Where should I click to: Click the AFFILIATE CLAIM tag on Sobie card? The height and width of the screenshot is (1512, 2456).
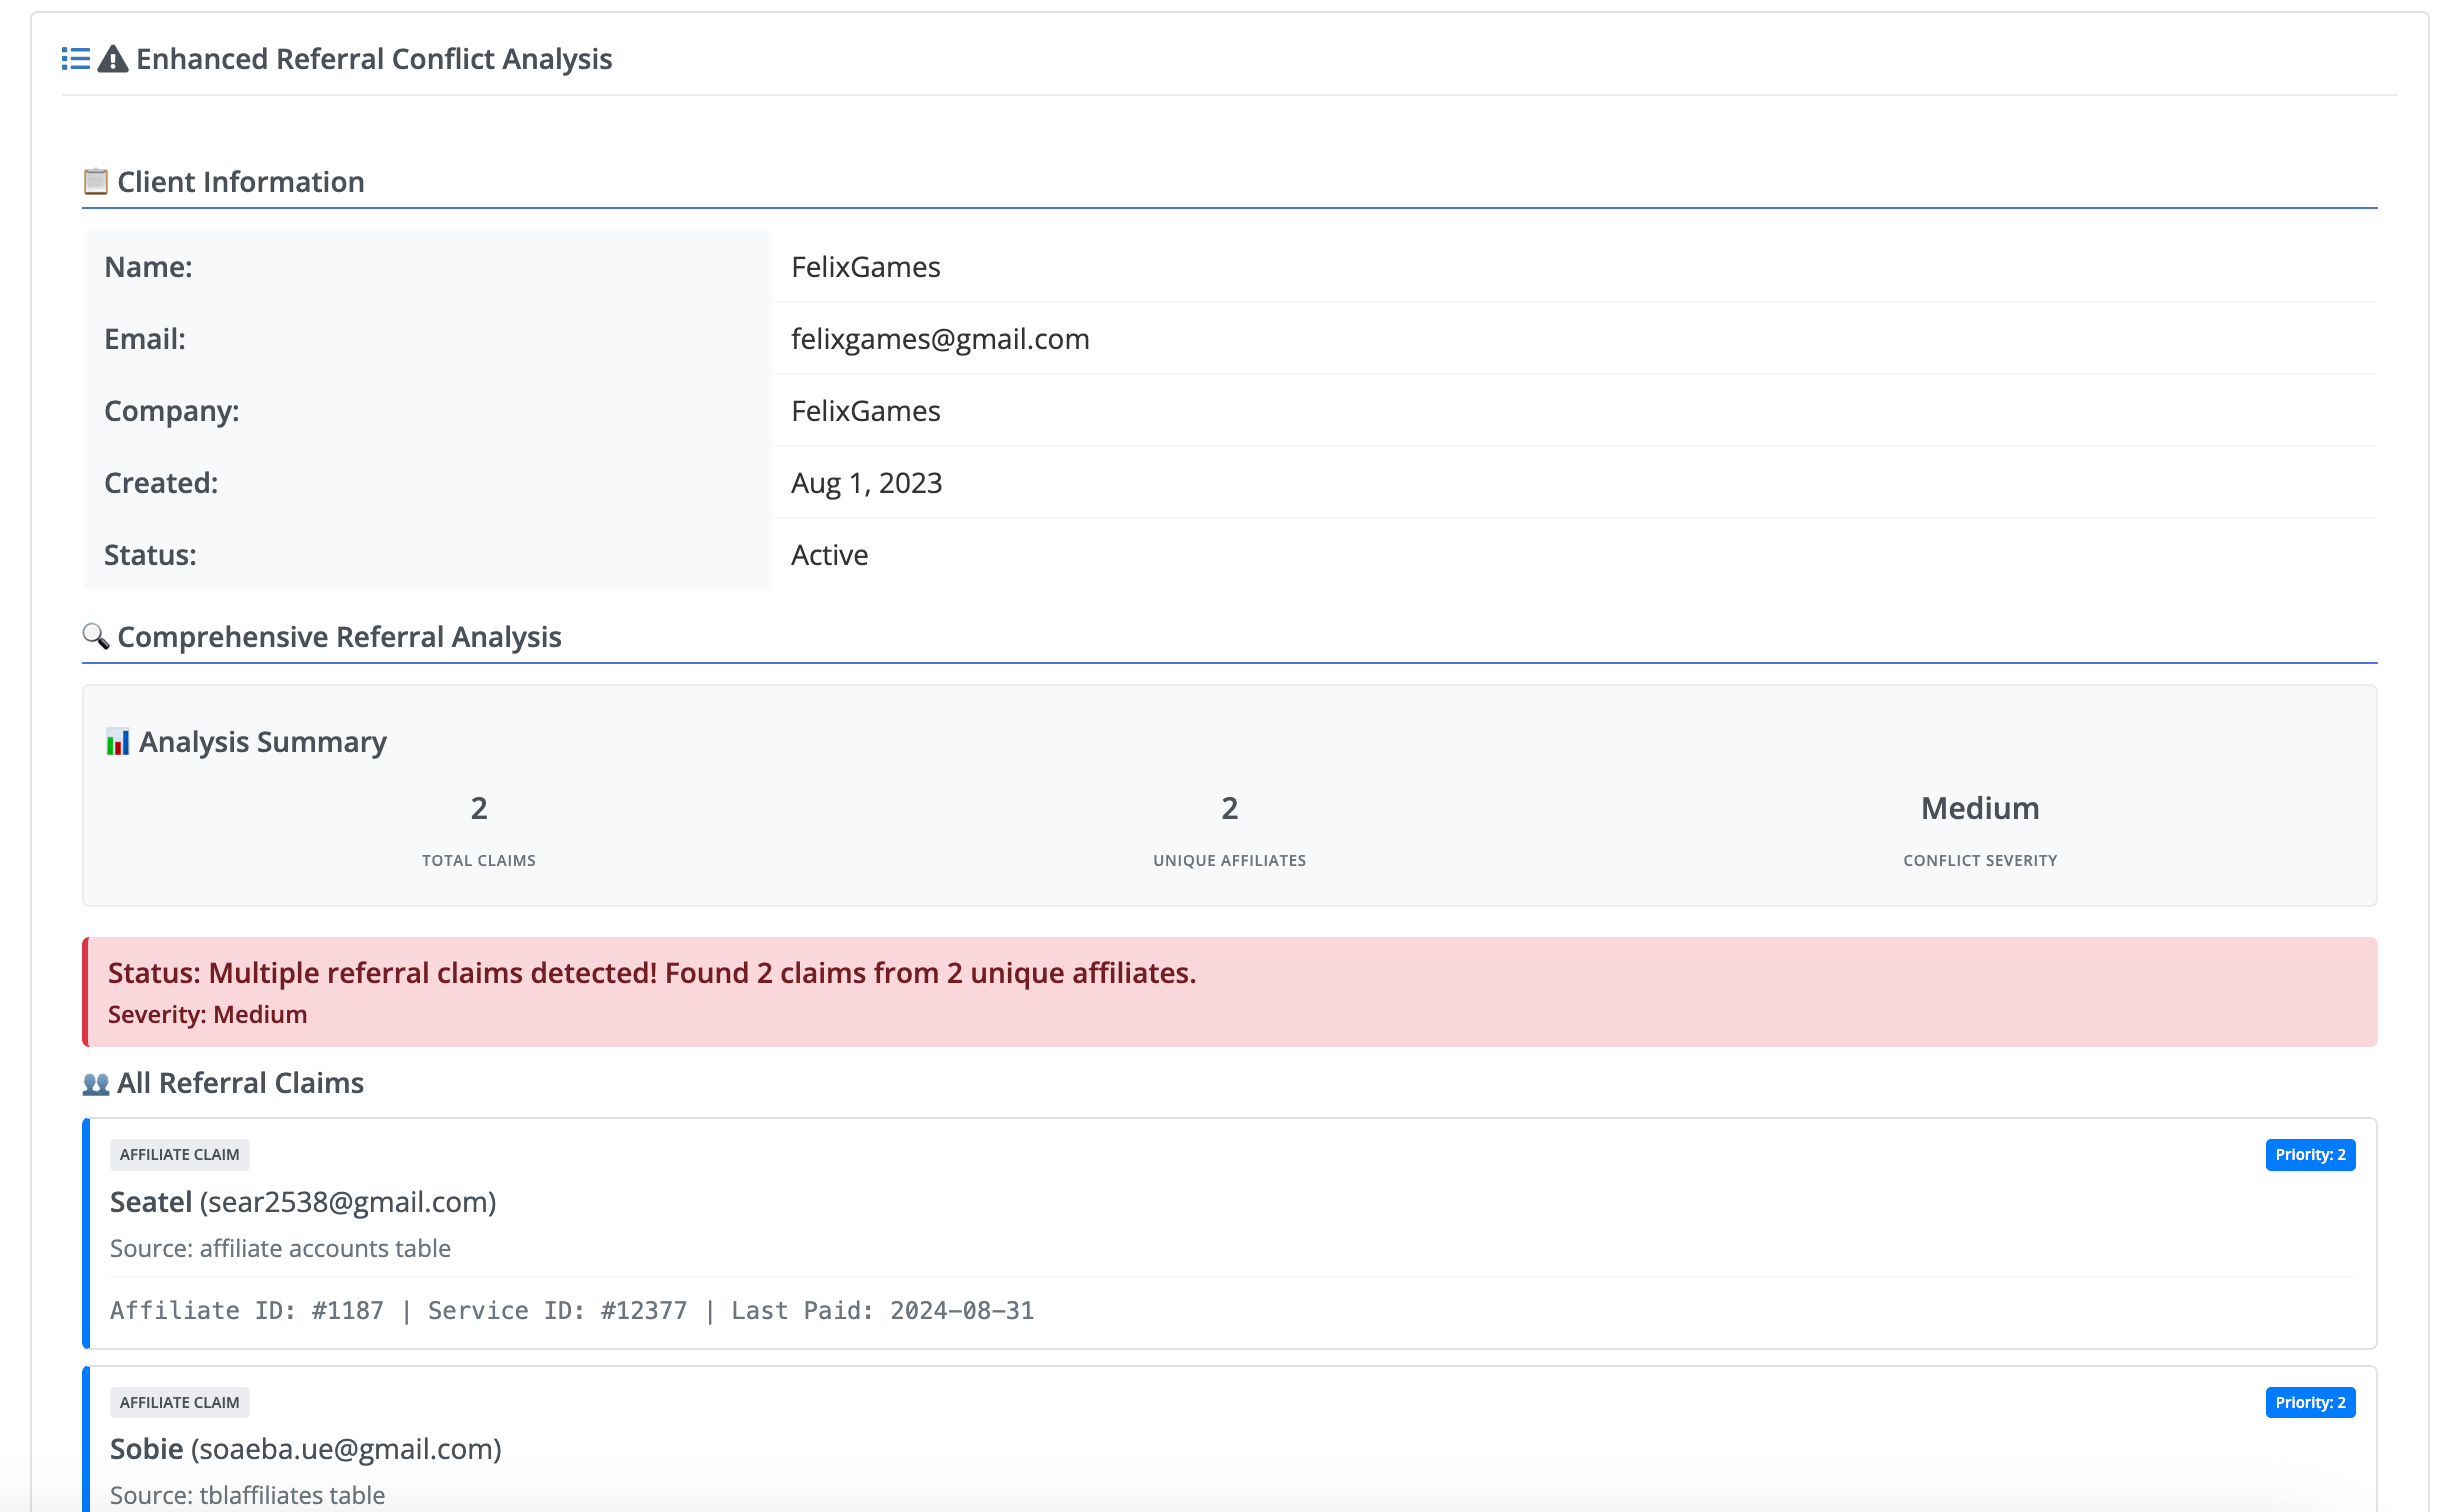point(180,1402)
